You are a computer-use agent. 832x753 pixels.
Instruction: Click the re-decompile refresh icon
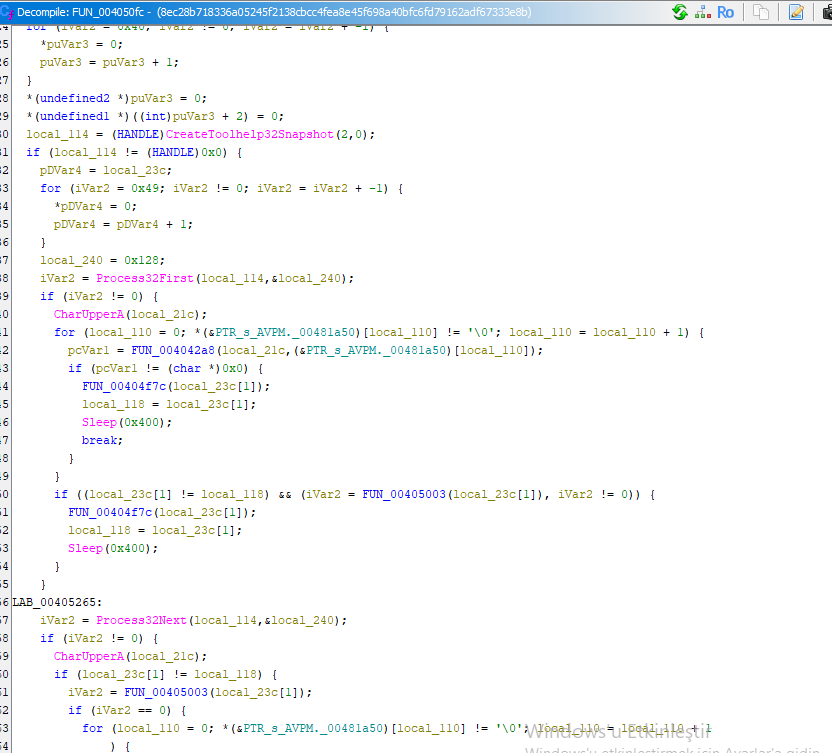pyautogui.click(x=680, y=12)
